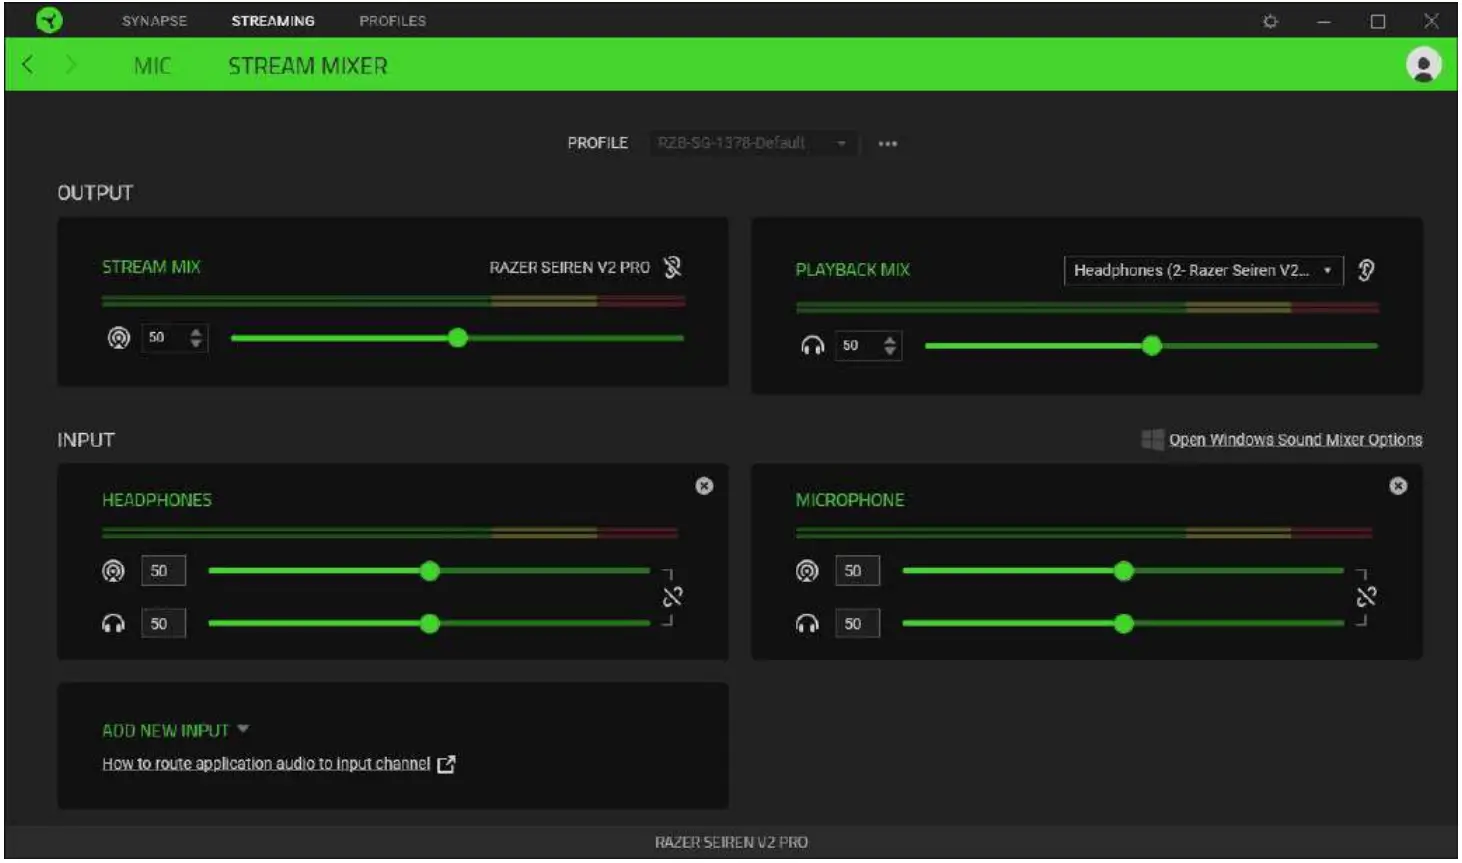Click the Playback Mix volume slider handle

coord(1152,346)
